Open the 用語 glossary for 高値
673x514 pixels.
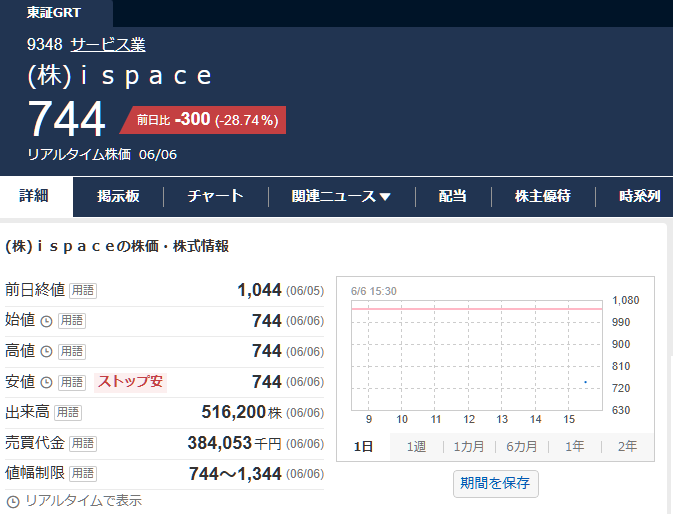click(x=72, y=351)
